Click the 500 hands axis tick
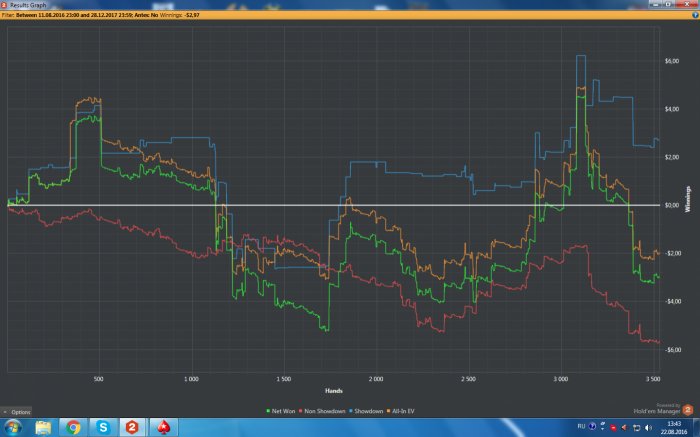 coord(99,379)
